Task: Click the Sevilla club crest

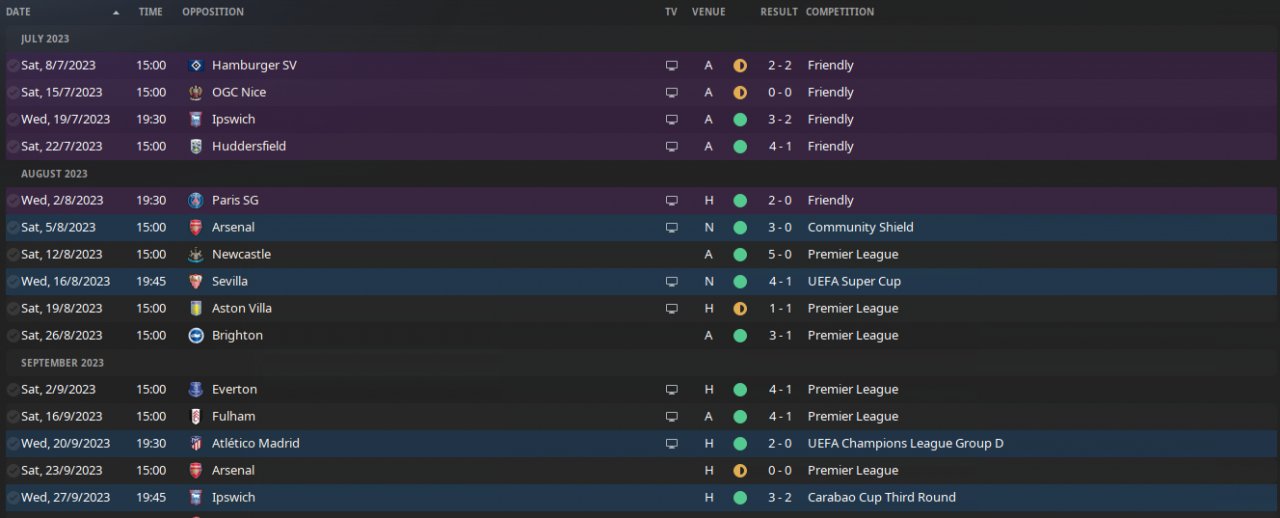Action: click(x=196, y=282)
